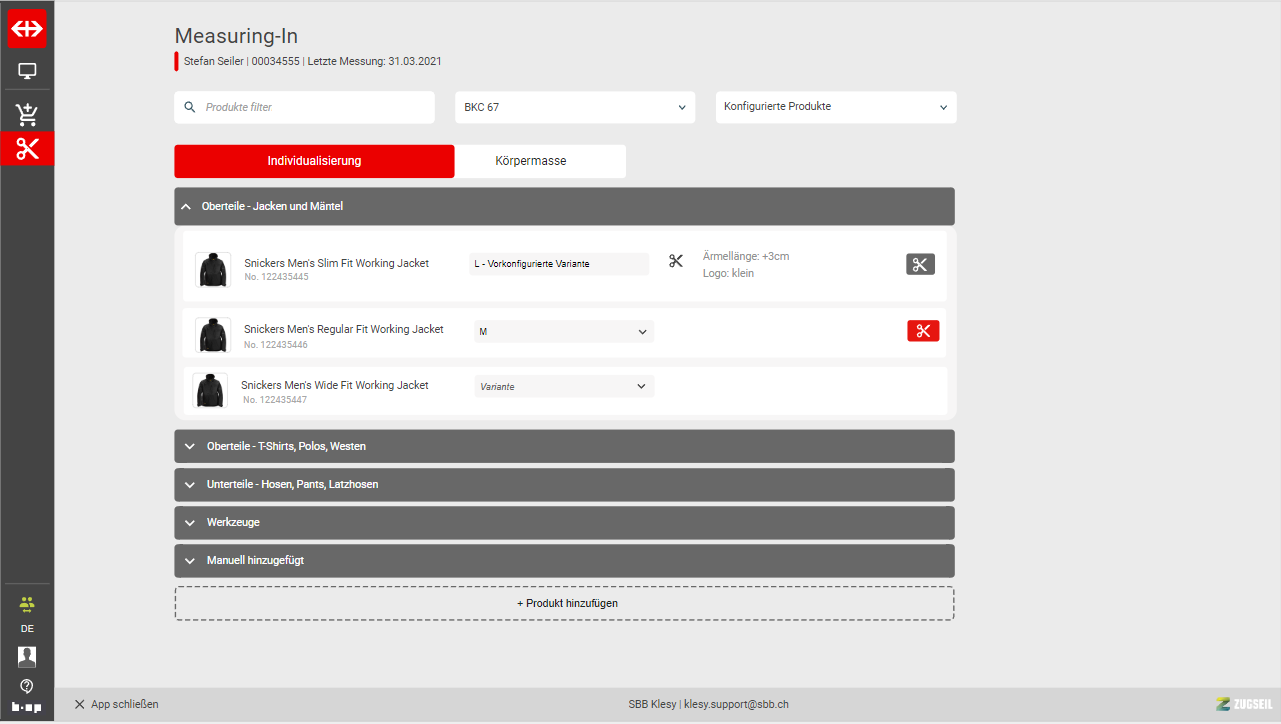Select the scissors Measuring-In sidebar icon

pos(27,149)
